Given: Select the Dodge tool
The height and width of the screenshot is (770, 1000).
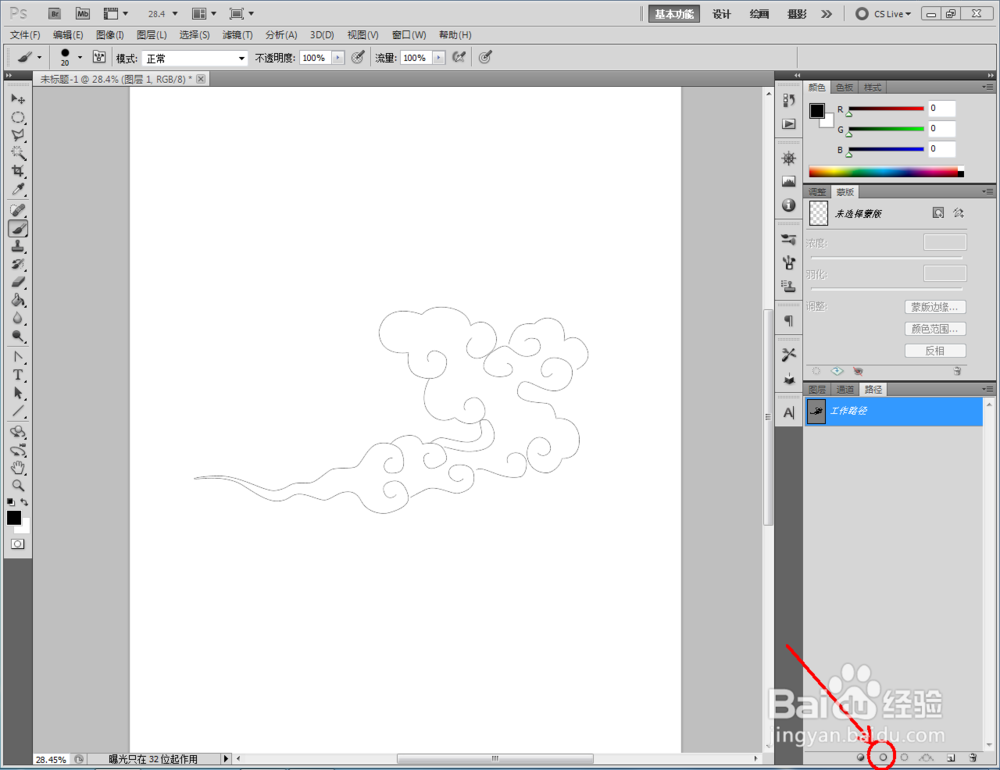Looking at the screenshot, I should (18, 336).
